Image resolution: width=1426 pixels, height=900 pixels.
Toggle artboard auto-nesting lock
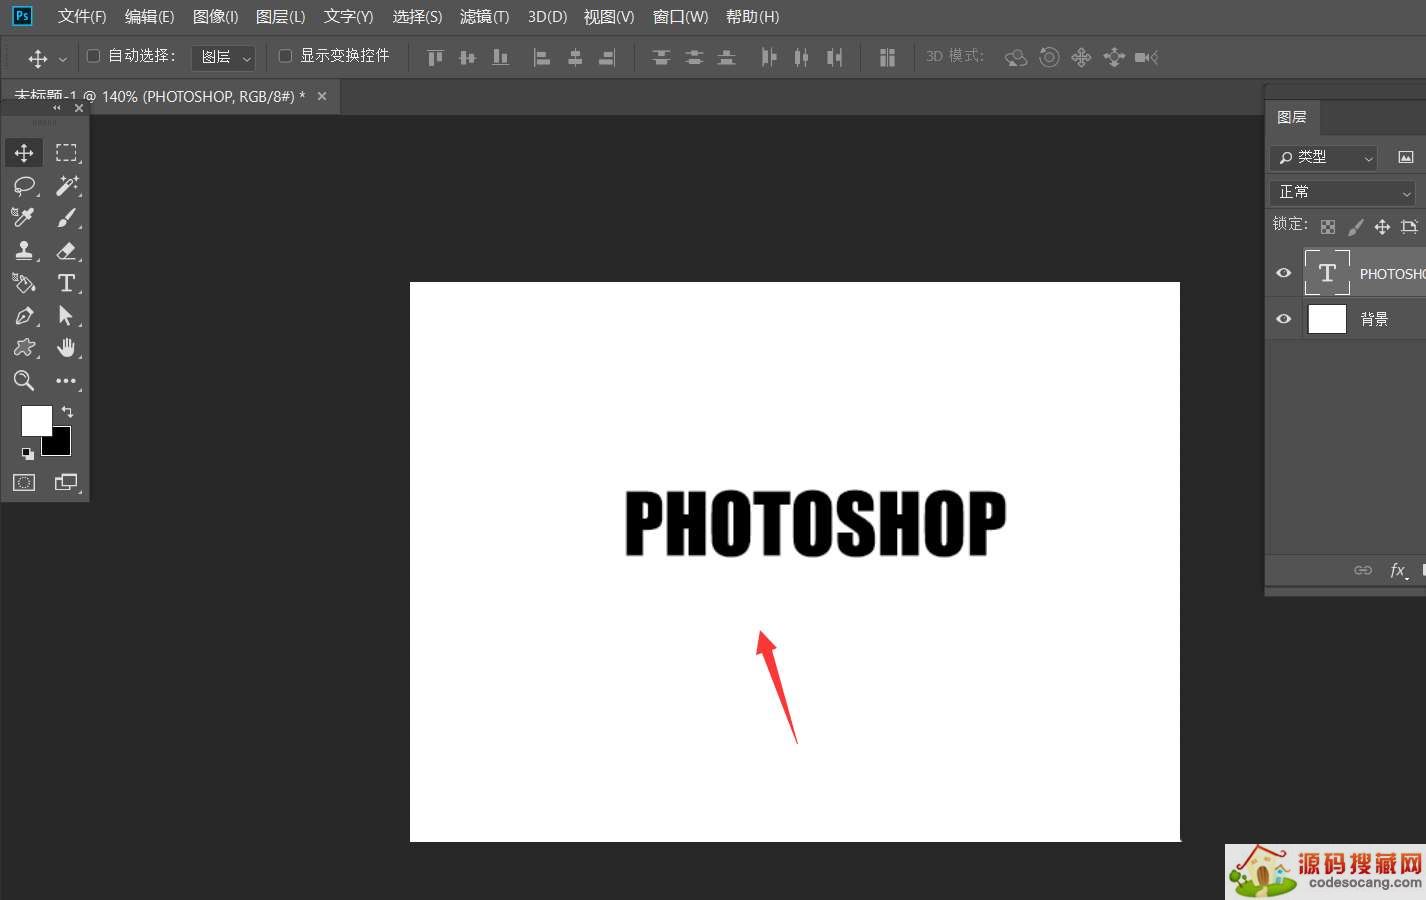click(x=1409, y=227)
